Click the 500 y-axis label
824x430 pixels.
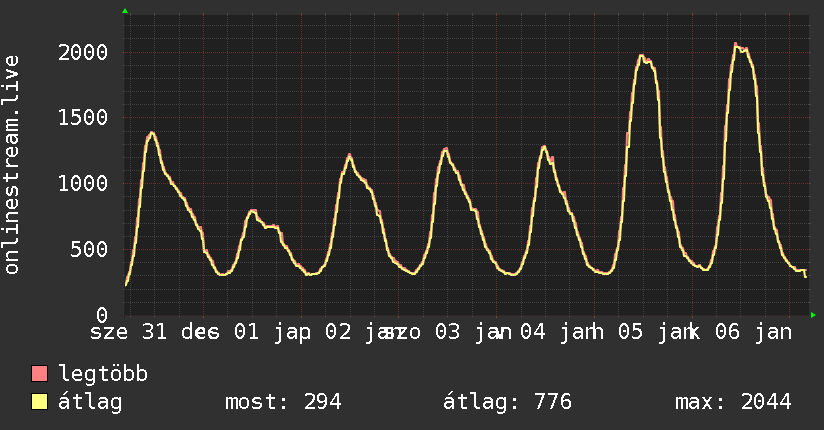89,249
